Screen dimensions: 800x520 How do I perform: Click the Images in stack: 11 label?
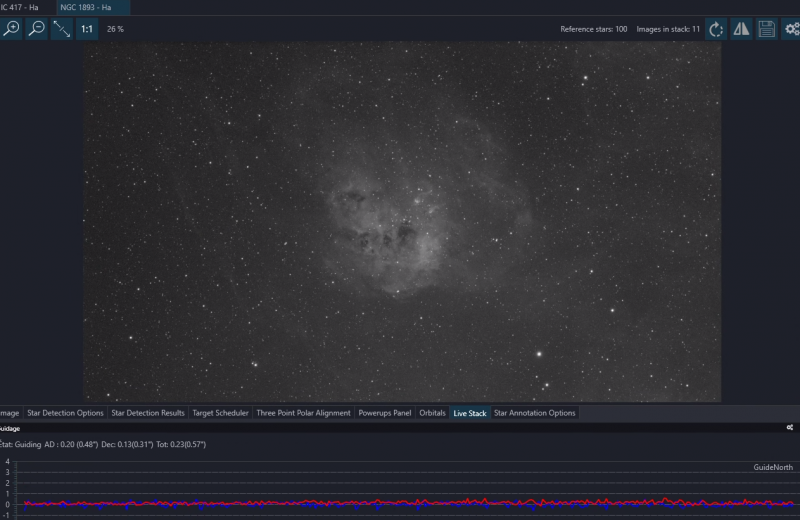(668, 29)
